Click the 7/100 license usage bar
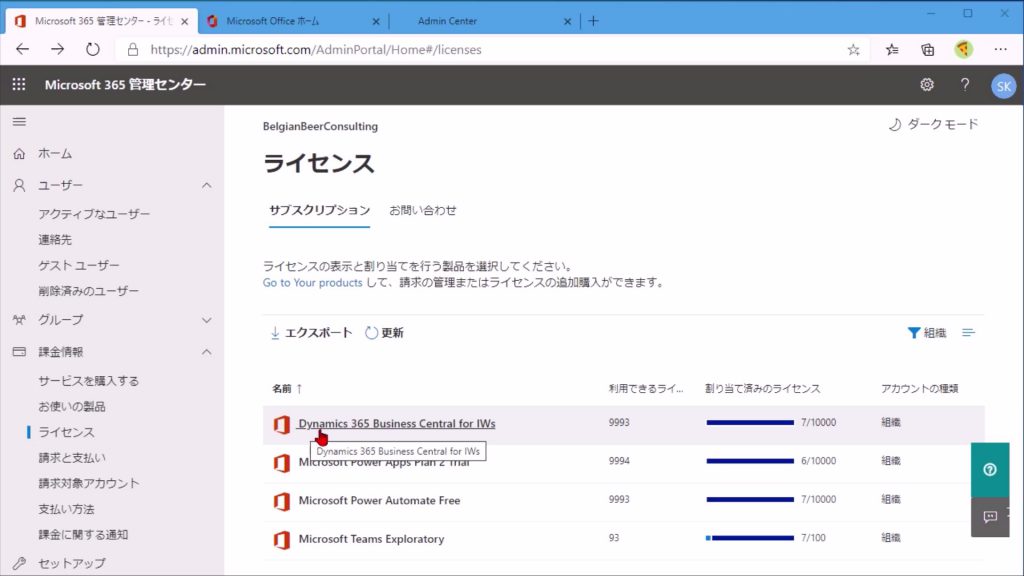1024x576 pixels. pos(750,538)
